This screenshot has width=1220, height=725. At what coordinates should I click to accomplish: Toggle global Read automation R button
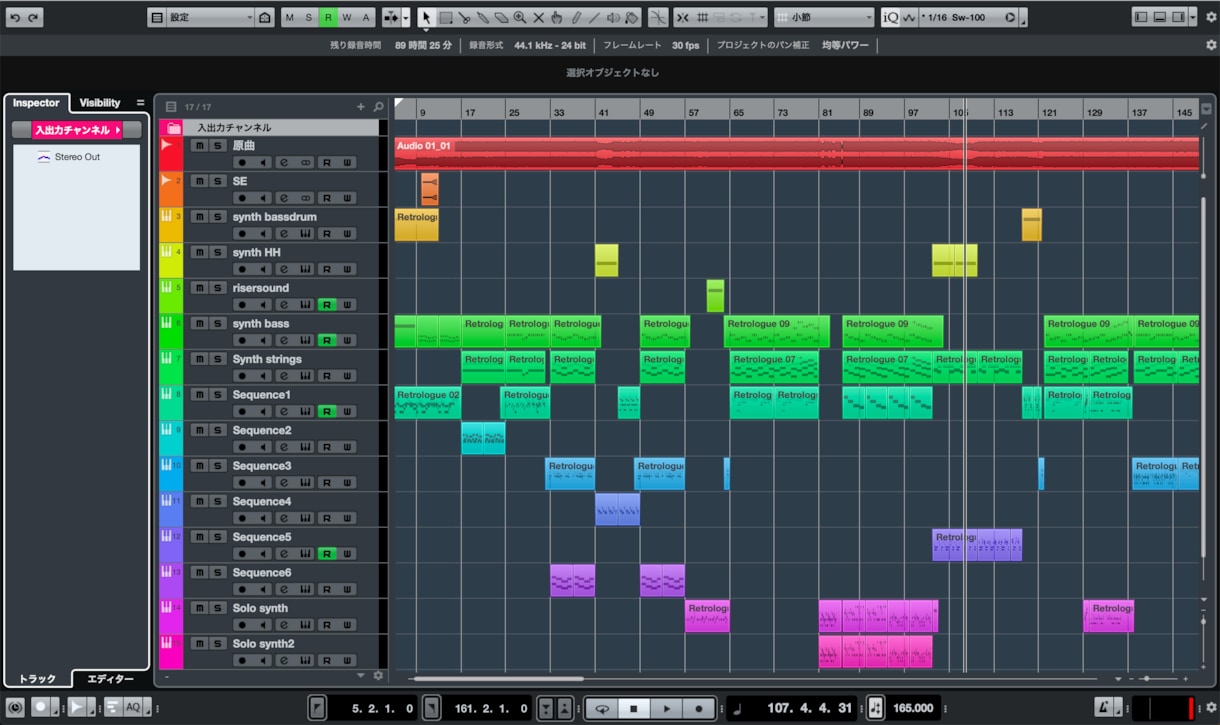pos(328,17)
